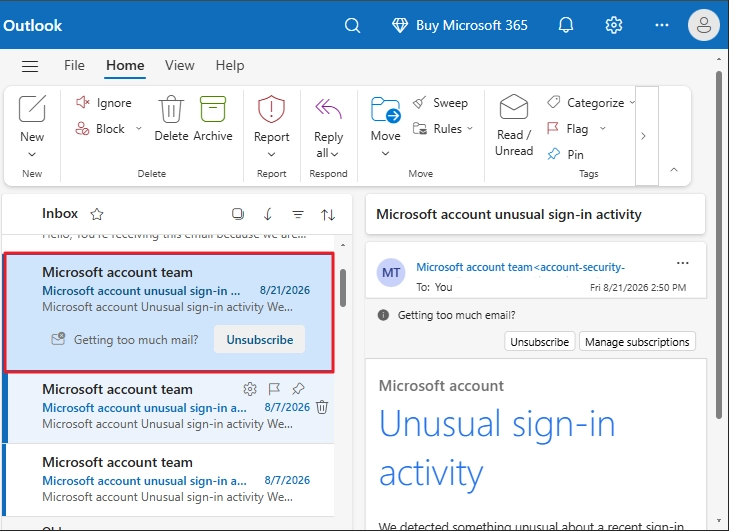Delete the selected email
Screen dimensions: 729x531
(171, 118)
